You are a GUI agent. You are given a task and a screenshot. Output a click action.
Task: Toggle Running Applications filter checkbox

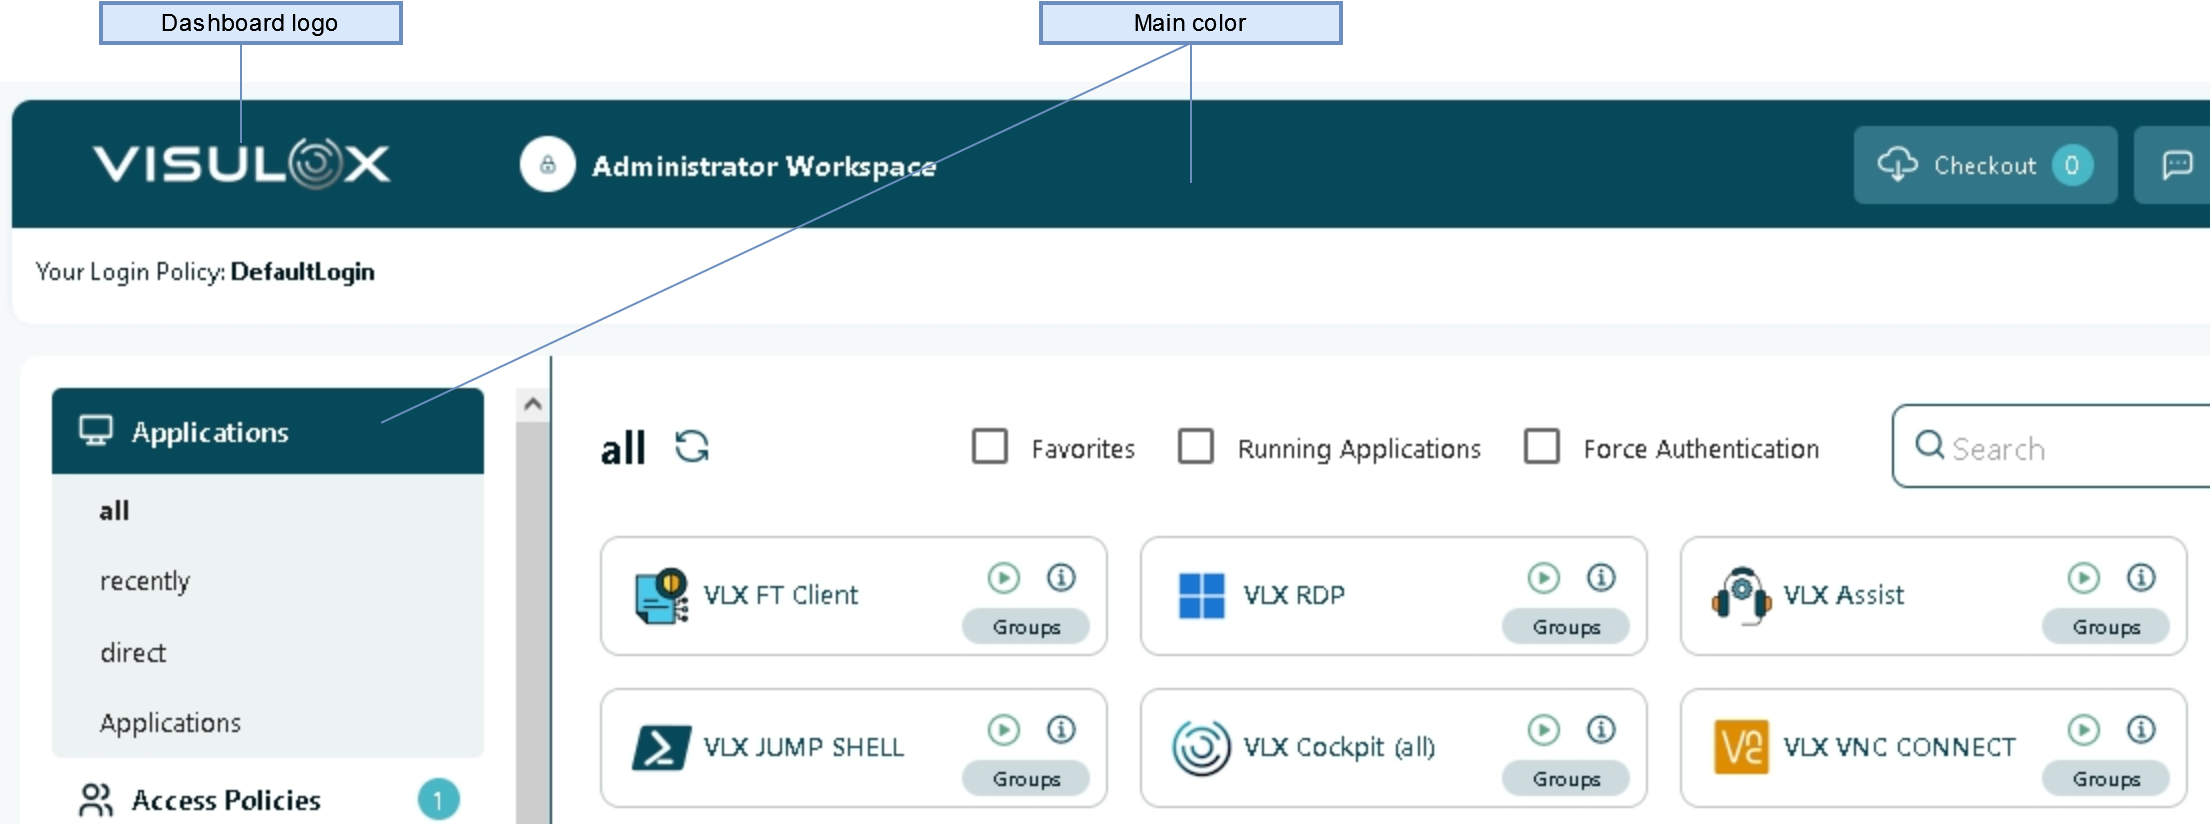tap(1196, 446)
